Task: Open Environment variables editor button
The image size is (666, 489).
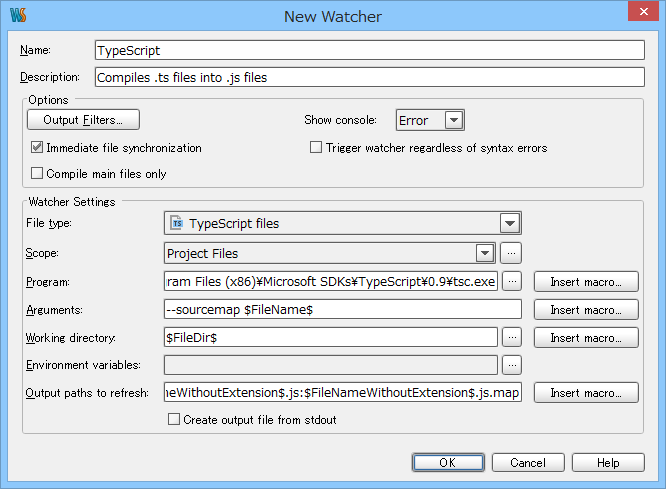Action: (x=512, y=365)
